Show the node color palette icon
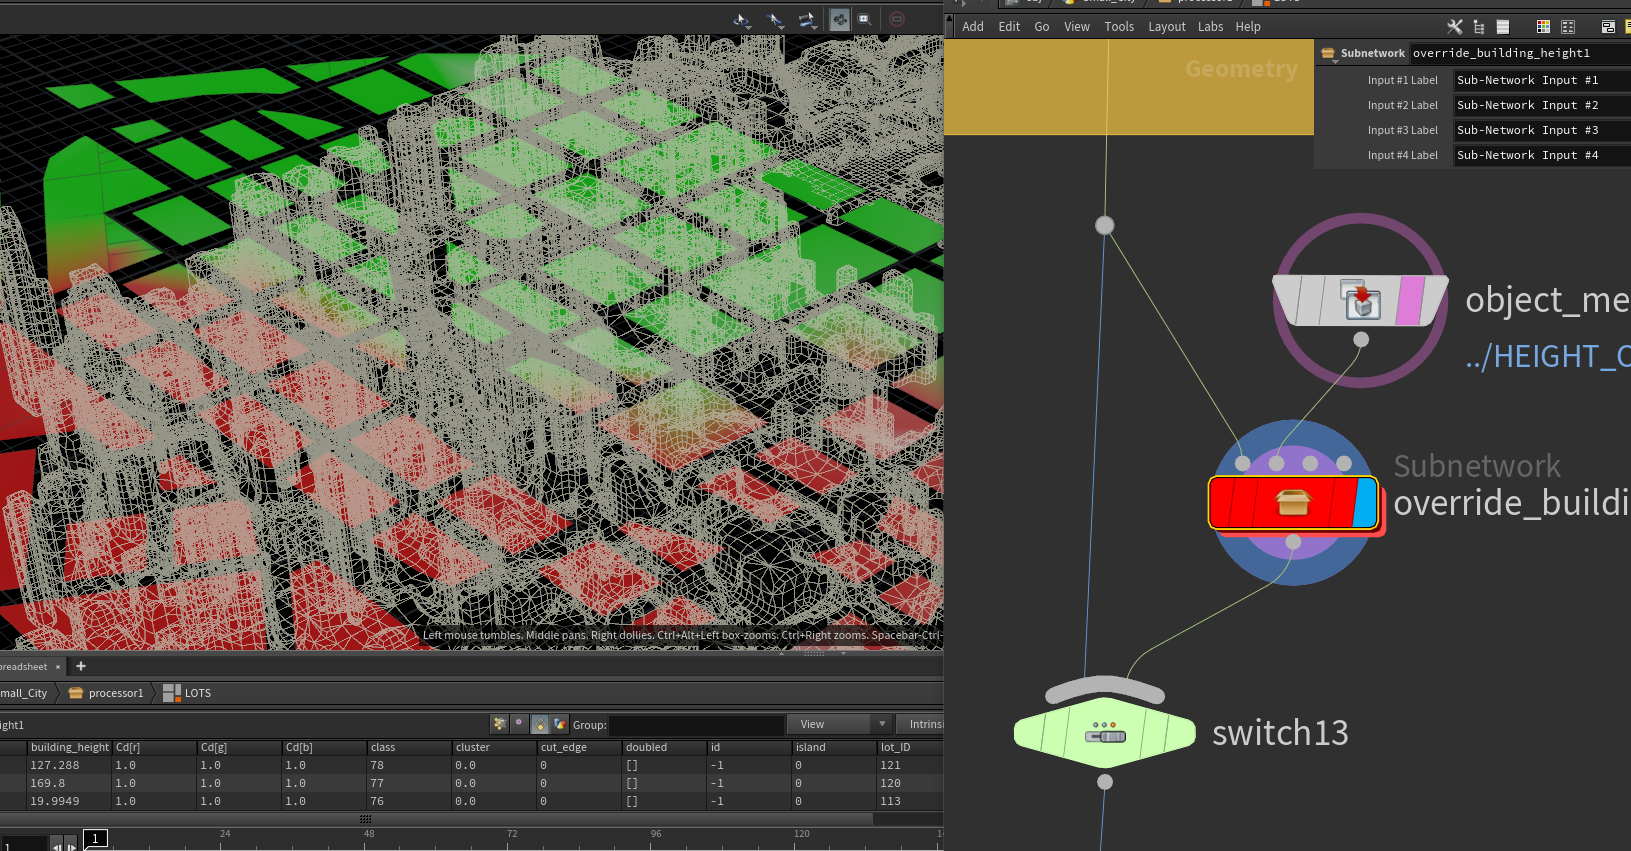Screen dimensions: 1631x851 [1543, 27]
